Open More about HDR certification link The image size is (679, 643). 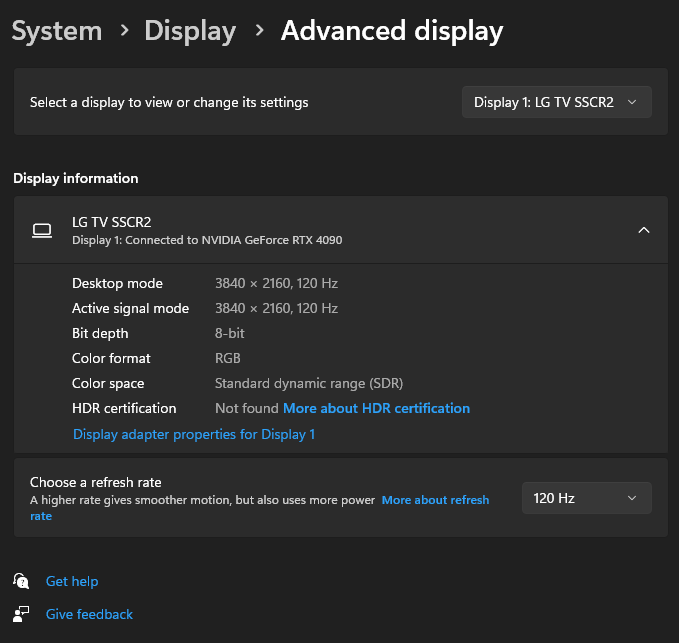pyautogui.click(x=376, y=408)
